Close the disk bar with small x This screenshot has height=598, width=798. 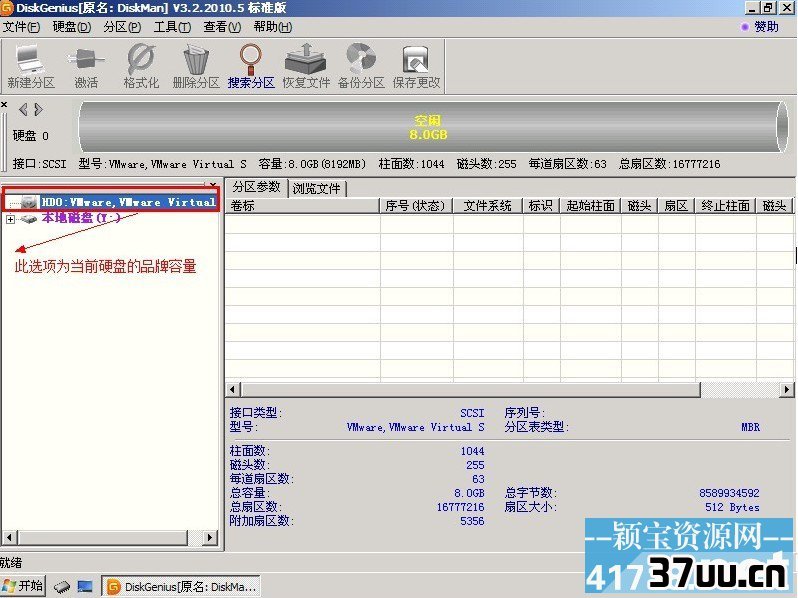pyautogui.click(x=4, y=104)
